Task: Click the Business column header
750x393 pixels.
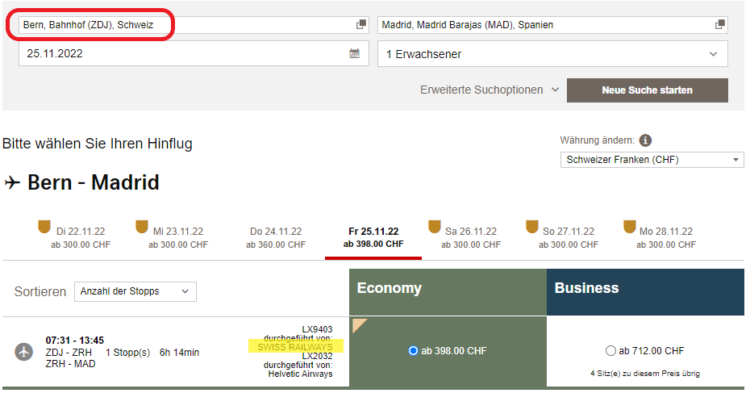Action: pyautogui.click(x=645, y=292)
